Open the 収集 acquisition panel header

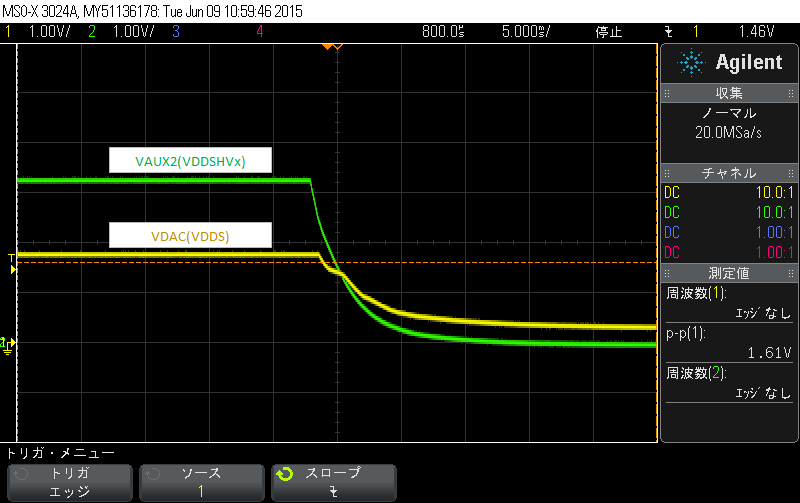pyautogui.click(x=729, y=93)
